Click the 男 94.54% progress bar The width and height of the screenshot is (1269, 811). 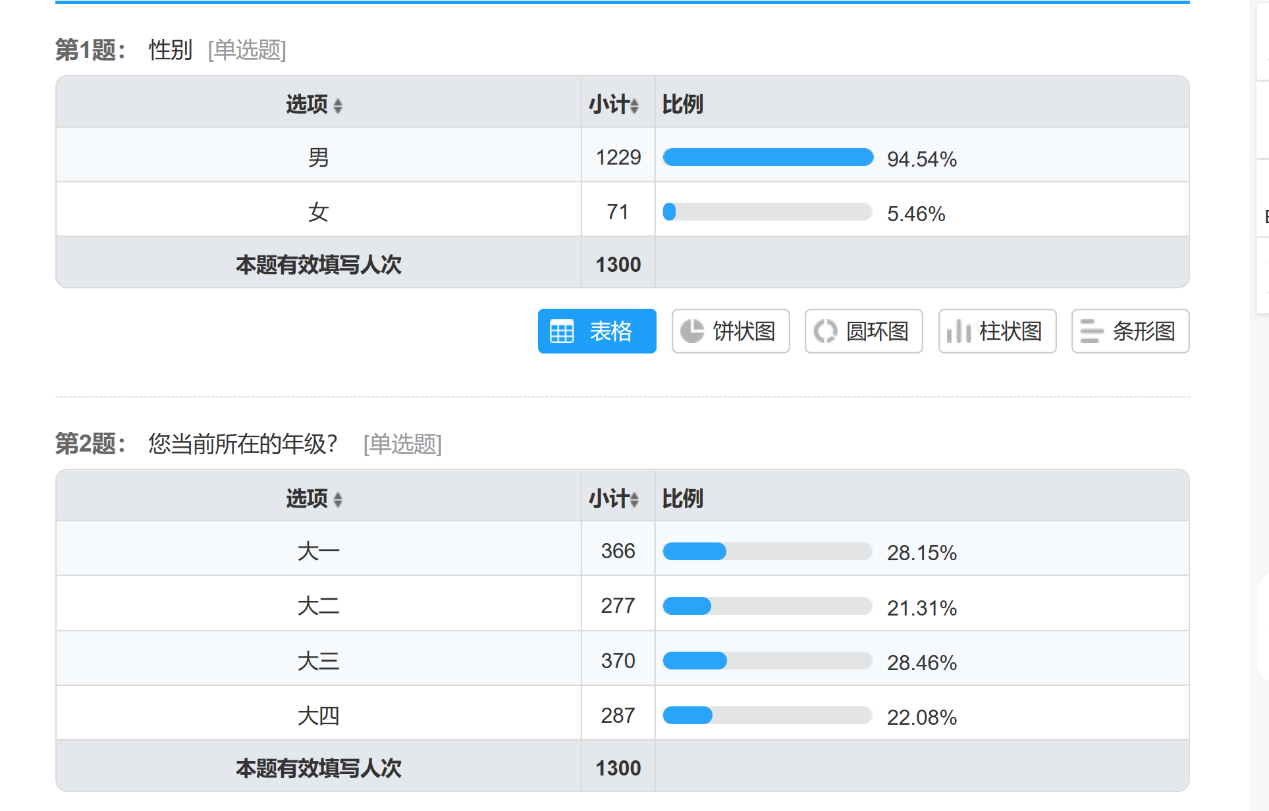tap(767, 157)
